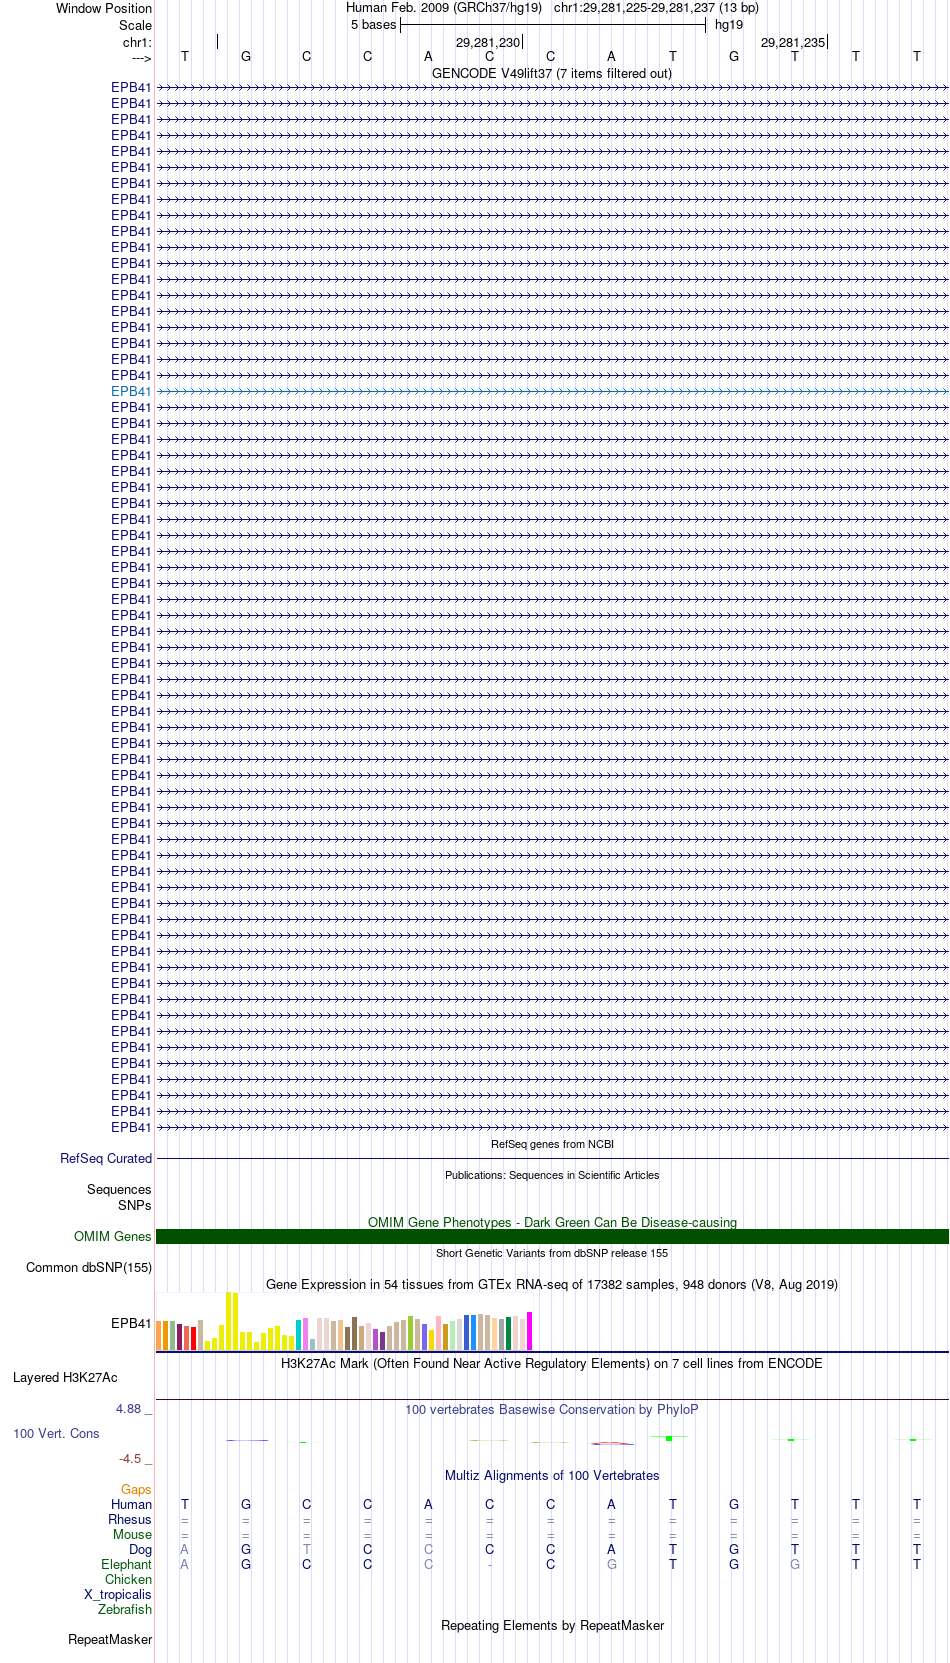Open 'Publications: Sequences in Scientific Articles' title
This screenshot has width=950, height=1663.
click(552, 1176)
